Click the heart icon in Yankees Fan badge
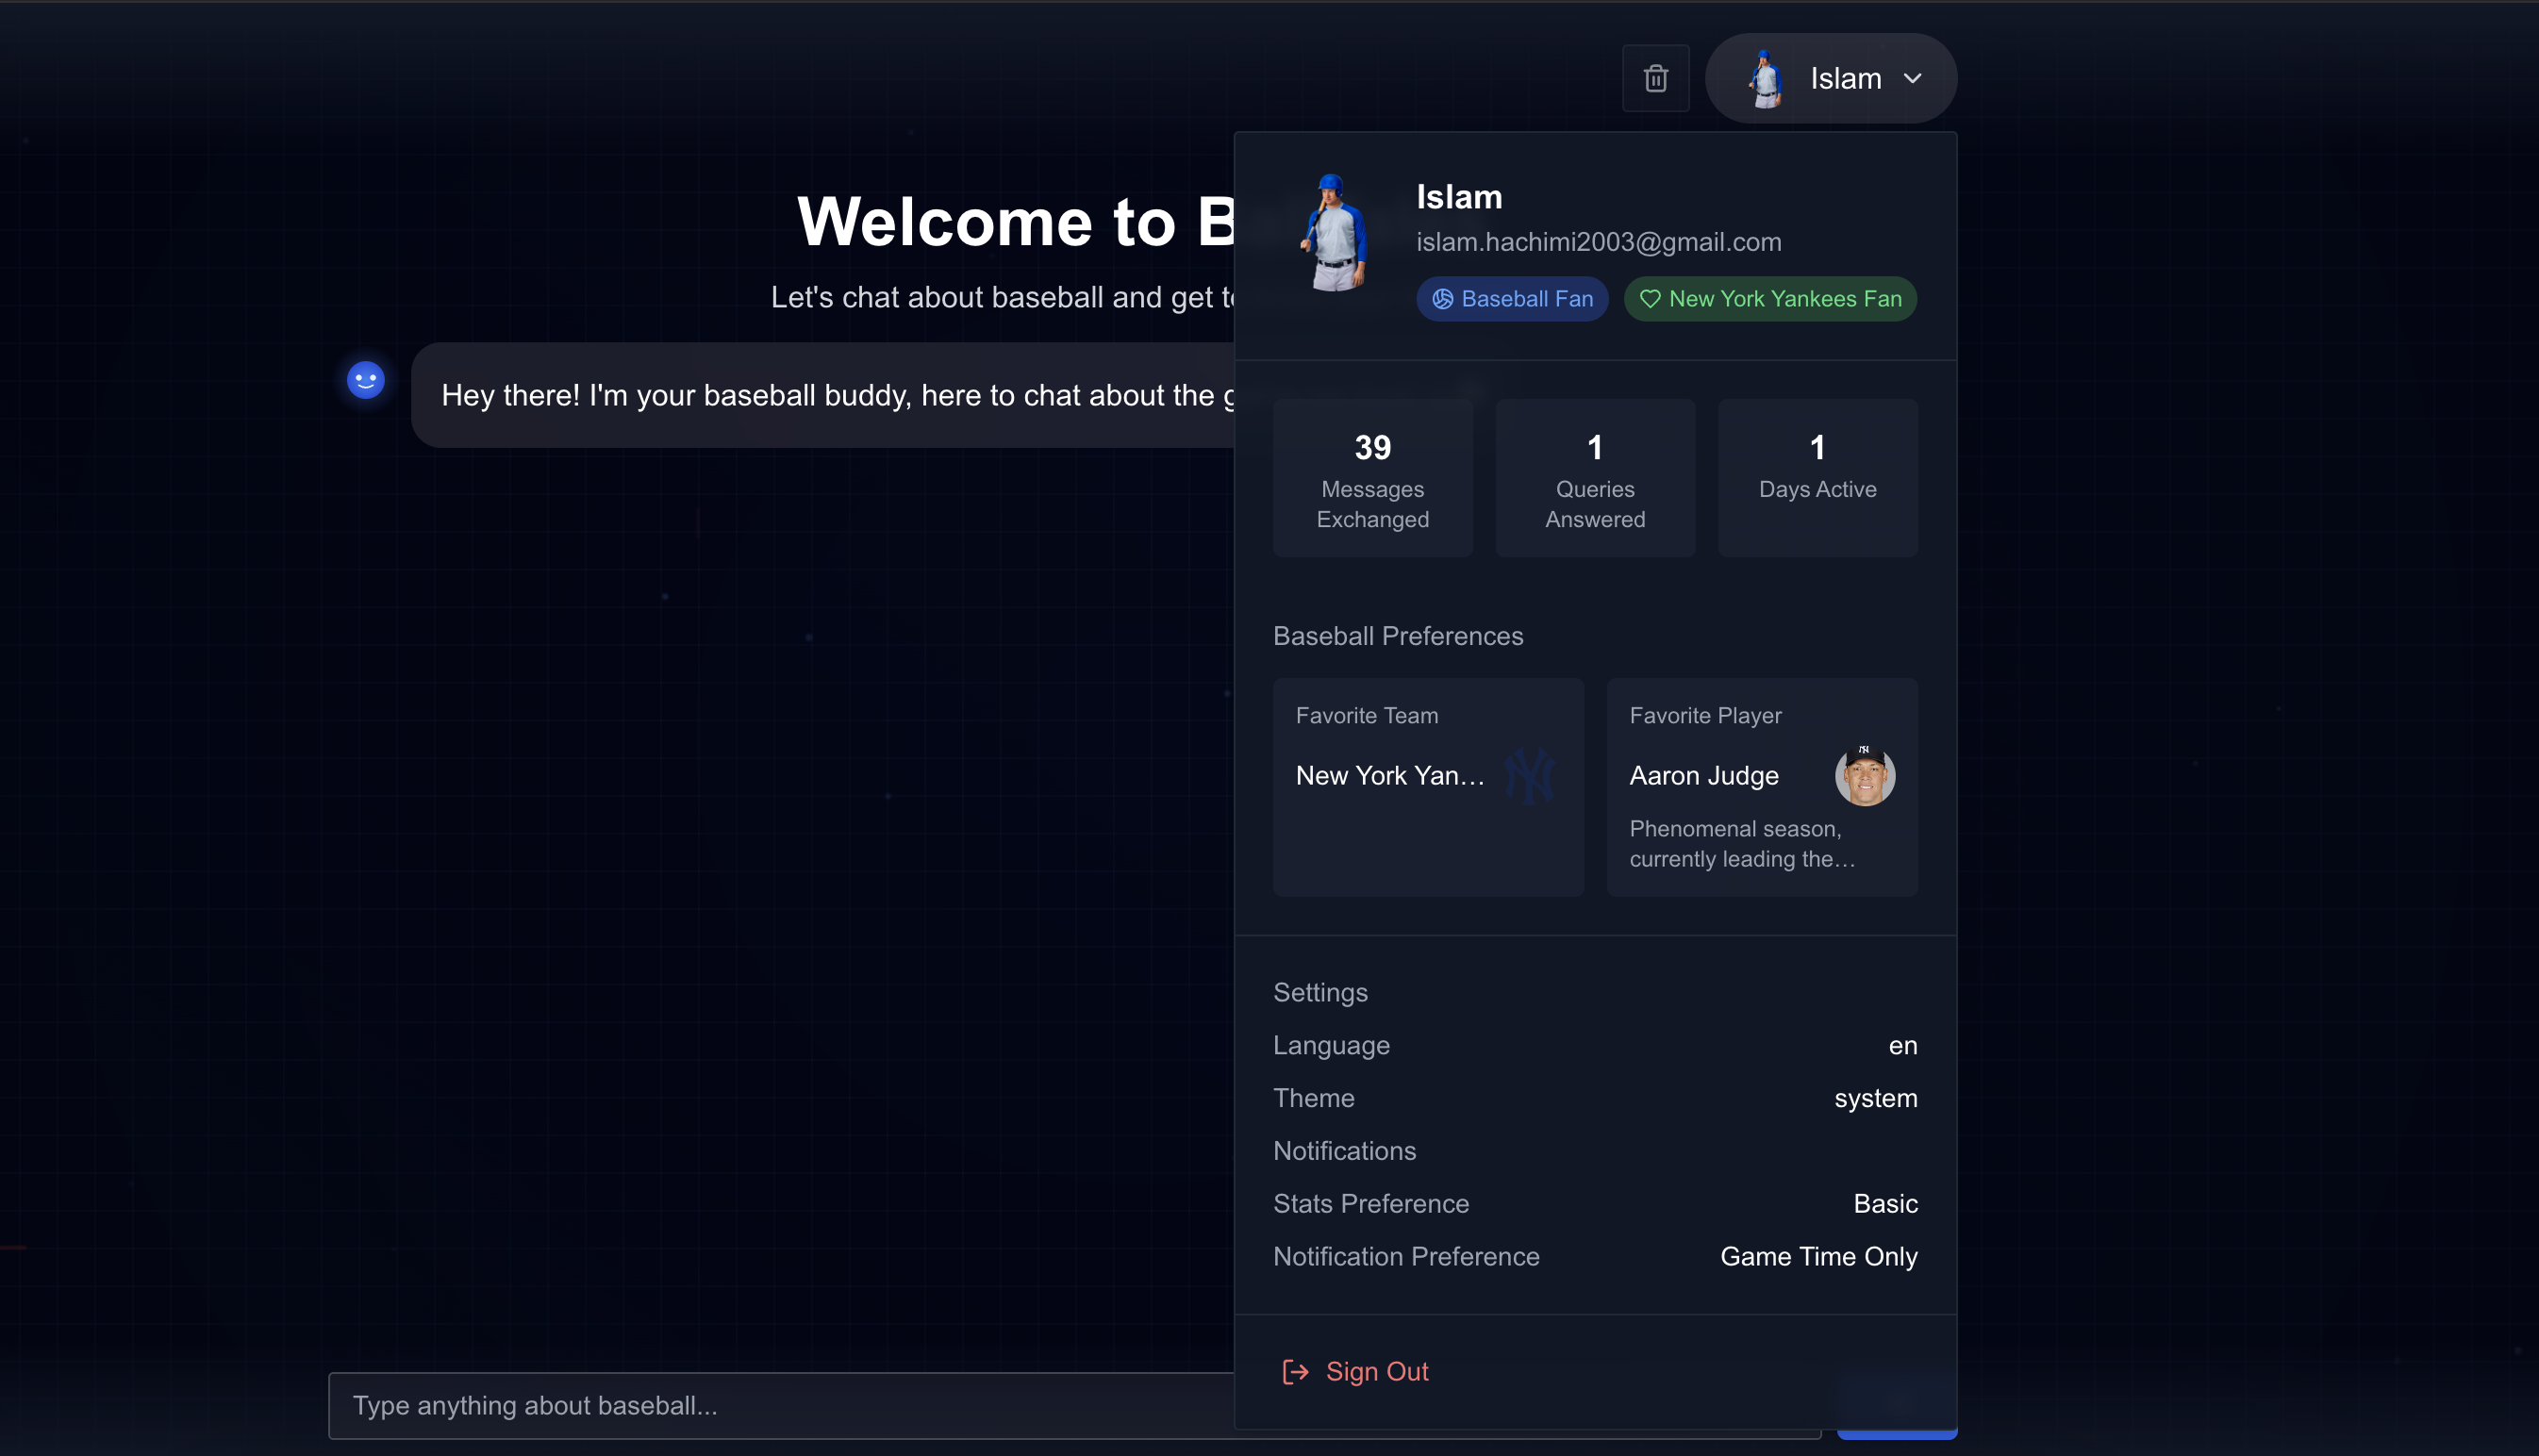Screen dimensions: 2539x1456 [x=1649, y=299]
